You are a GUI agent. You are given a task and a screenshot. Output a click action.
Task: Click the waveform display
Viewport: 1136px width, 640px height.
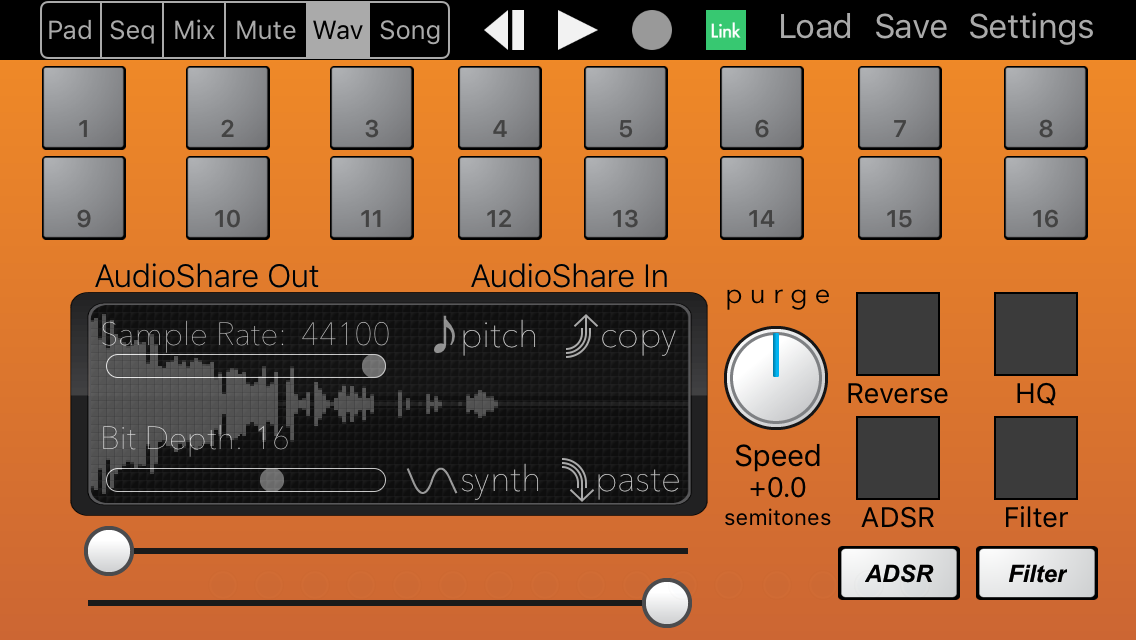389,404
